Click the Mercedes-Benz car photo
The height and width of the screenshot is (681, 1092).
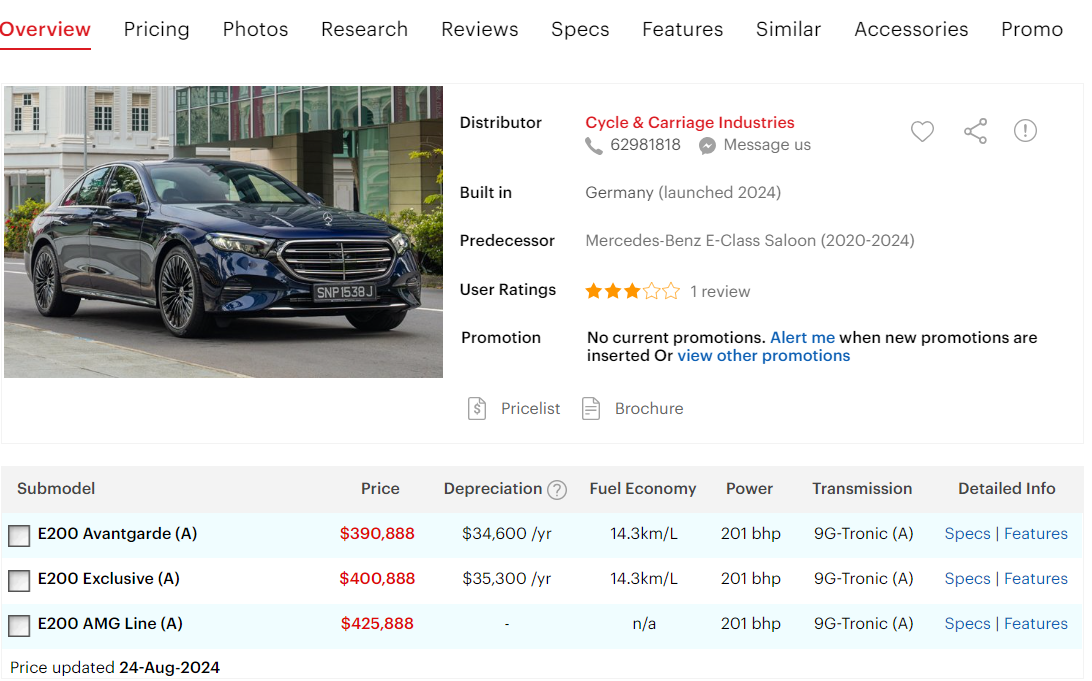224,232
